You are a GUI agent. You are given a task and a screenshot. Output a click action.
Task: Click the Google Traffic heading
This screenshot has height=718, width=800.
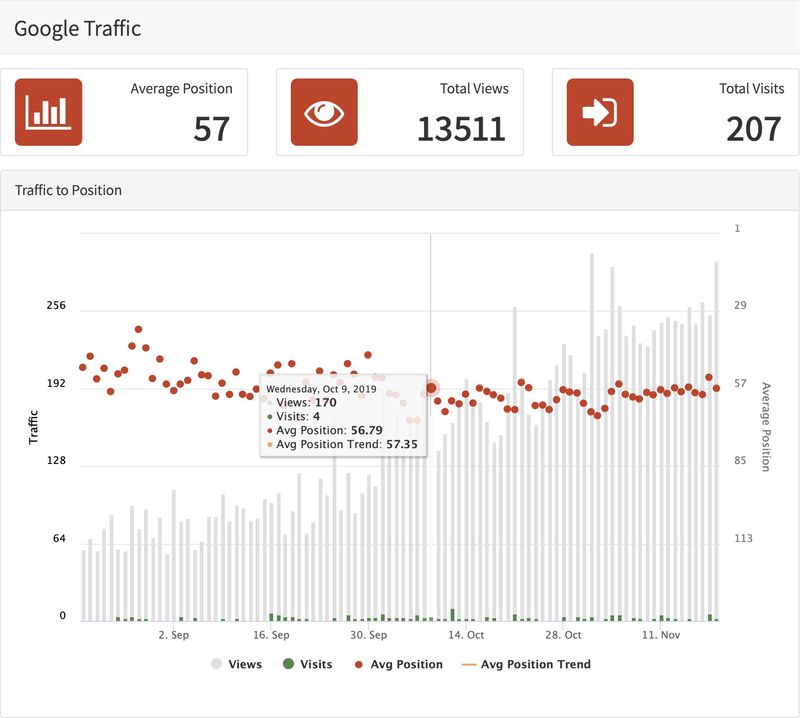pos(78,29)
